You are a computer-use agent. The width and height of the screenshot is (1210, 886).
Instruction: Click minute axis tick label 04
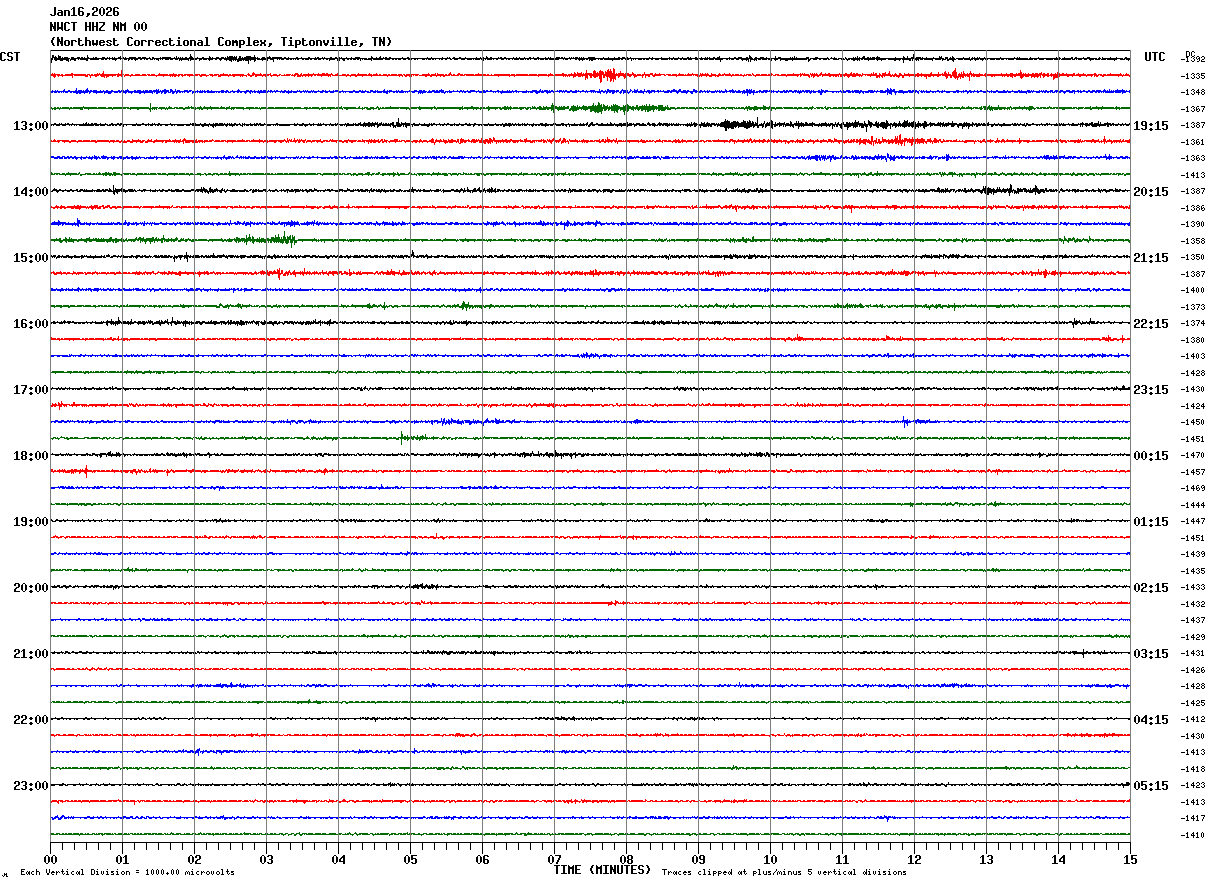coord(338,859)
